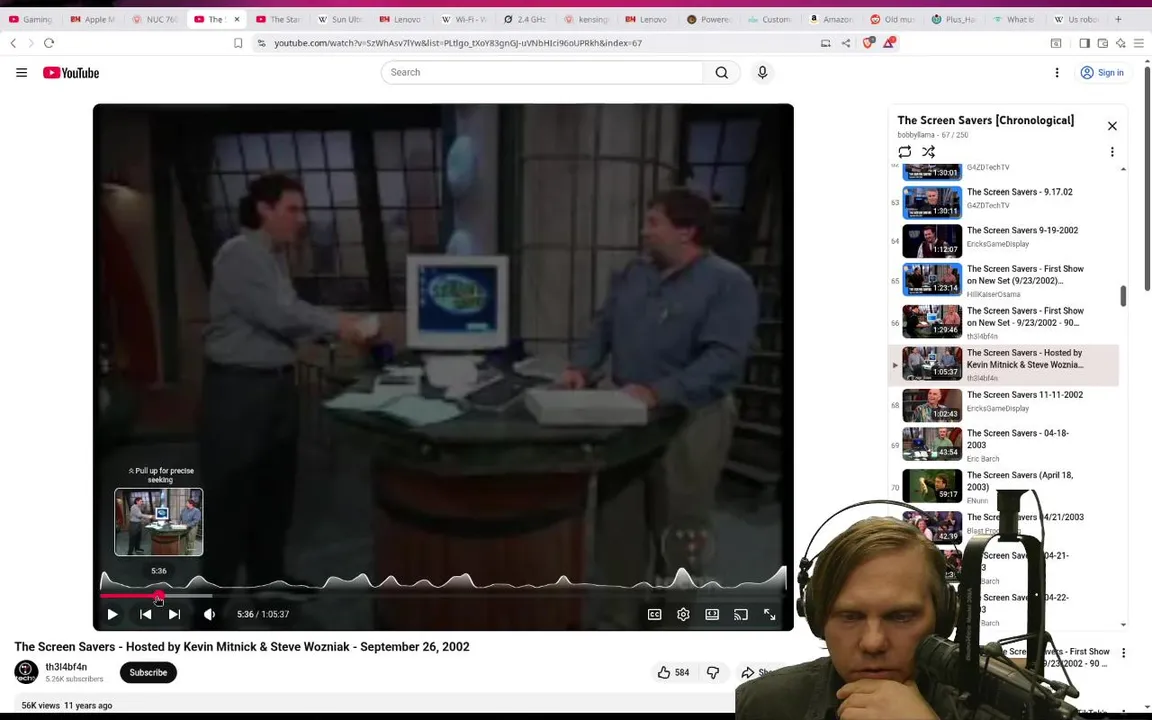Play The Screen Savers 9-19-2002

[1023, 230]
